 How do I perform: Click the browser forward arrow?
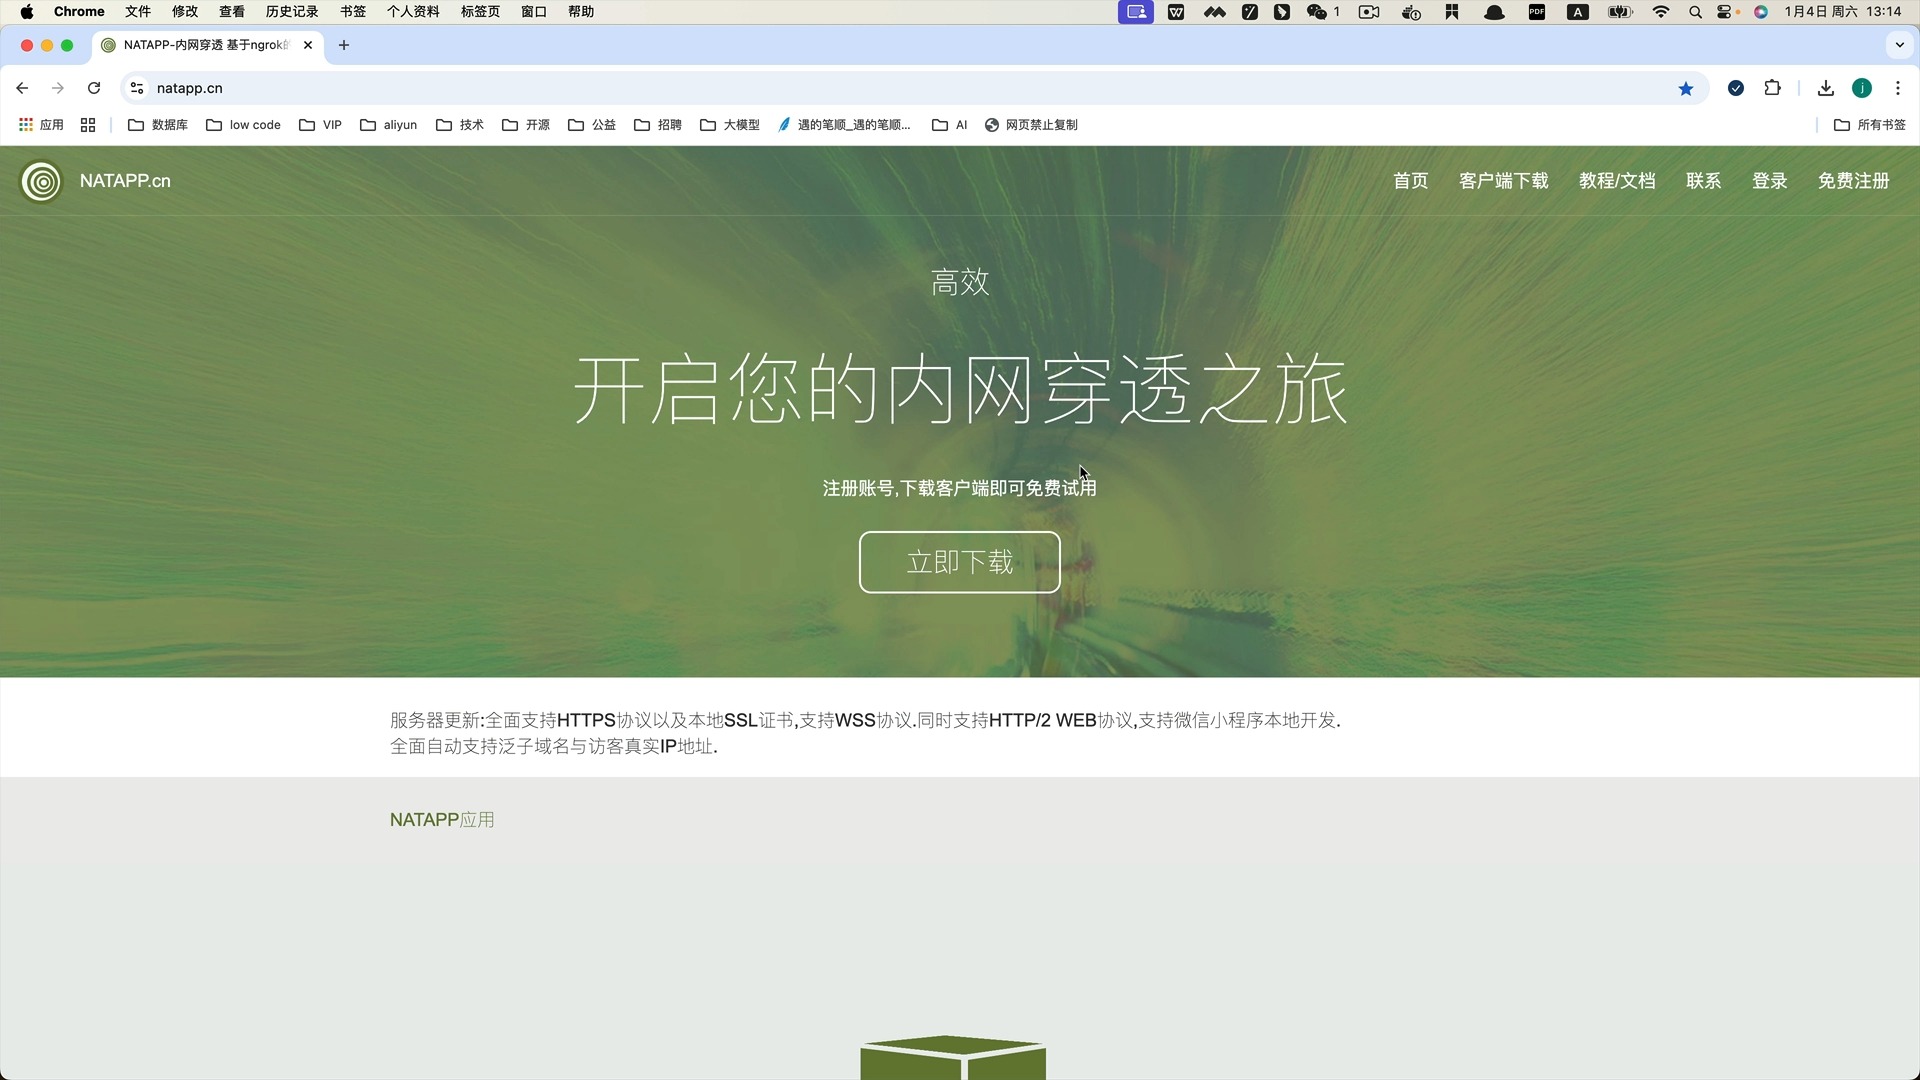pyautogui.click(x=58, y=88)
